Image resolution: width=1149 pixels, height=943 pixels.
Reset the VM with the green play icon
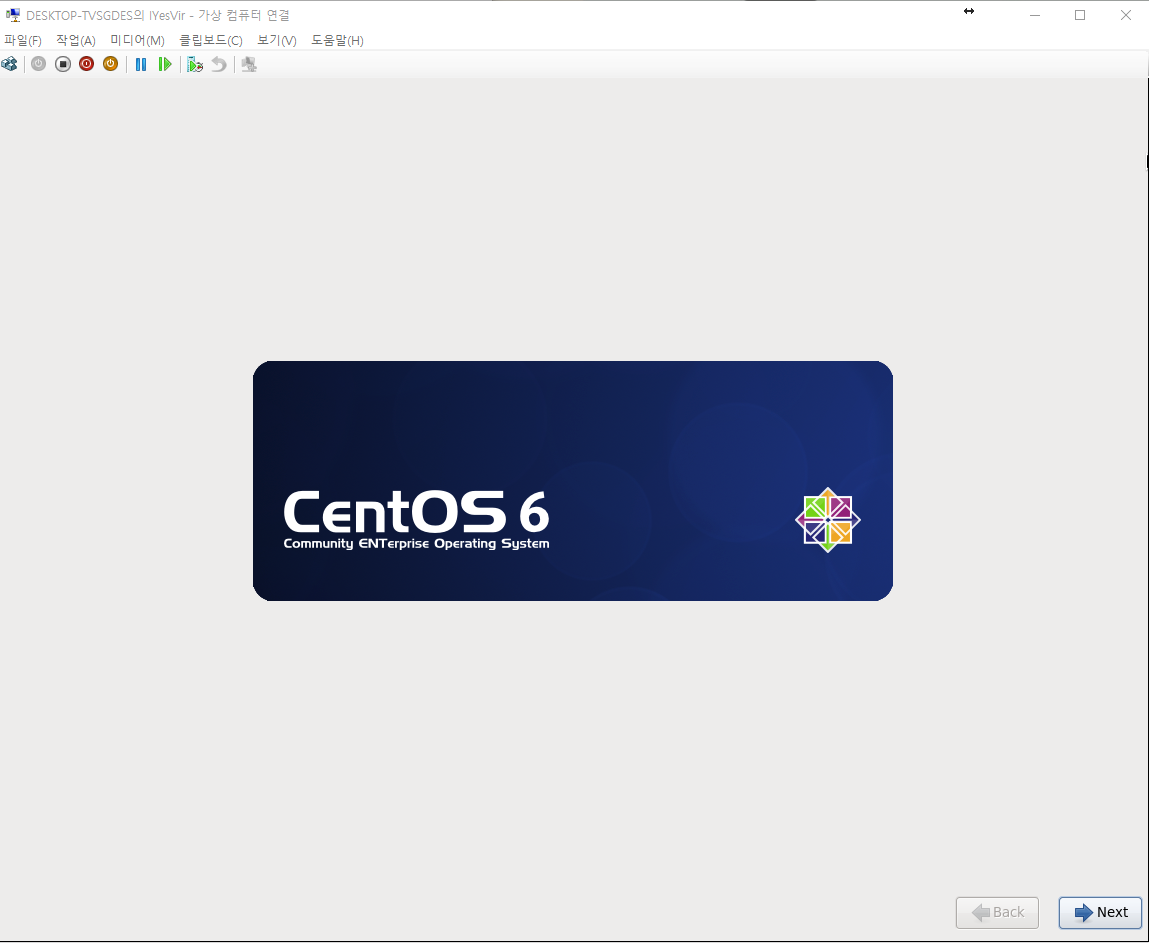[166, 64]
